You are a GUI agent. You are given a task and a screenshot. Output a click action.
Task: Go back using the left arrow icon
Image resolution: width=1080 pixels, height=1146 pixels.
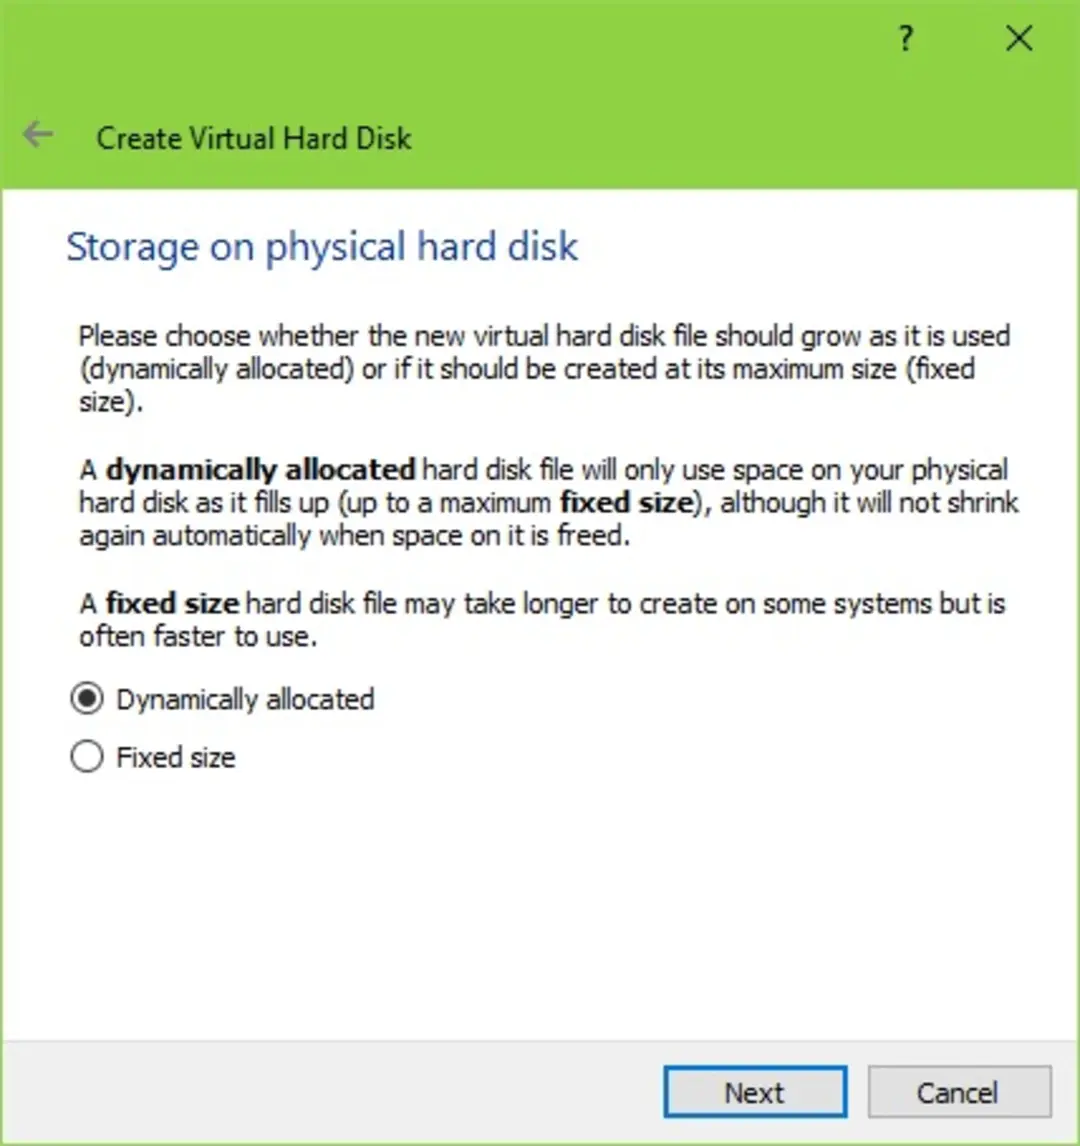(x=37, y=134)
